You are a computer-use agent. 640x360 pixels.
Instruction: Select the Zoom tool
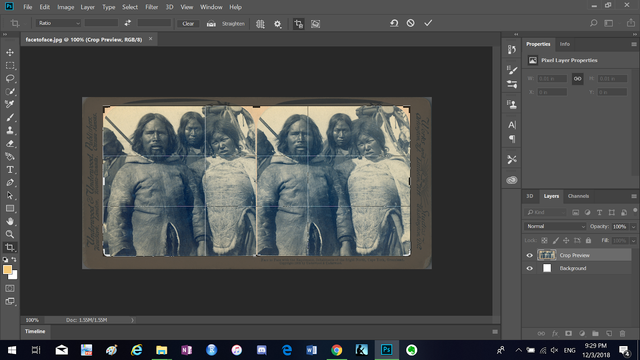pyautogui.click(x=10, y=234)
